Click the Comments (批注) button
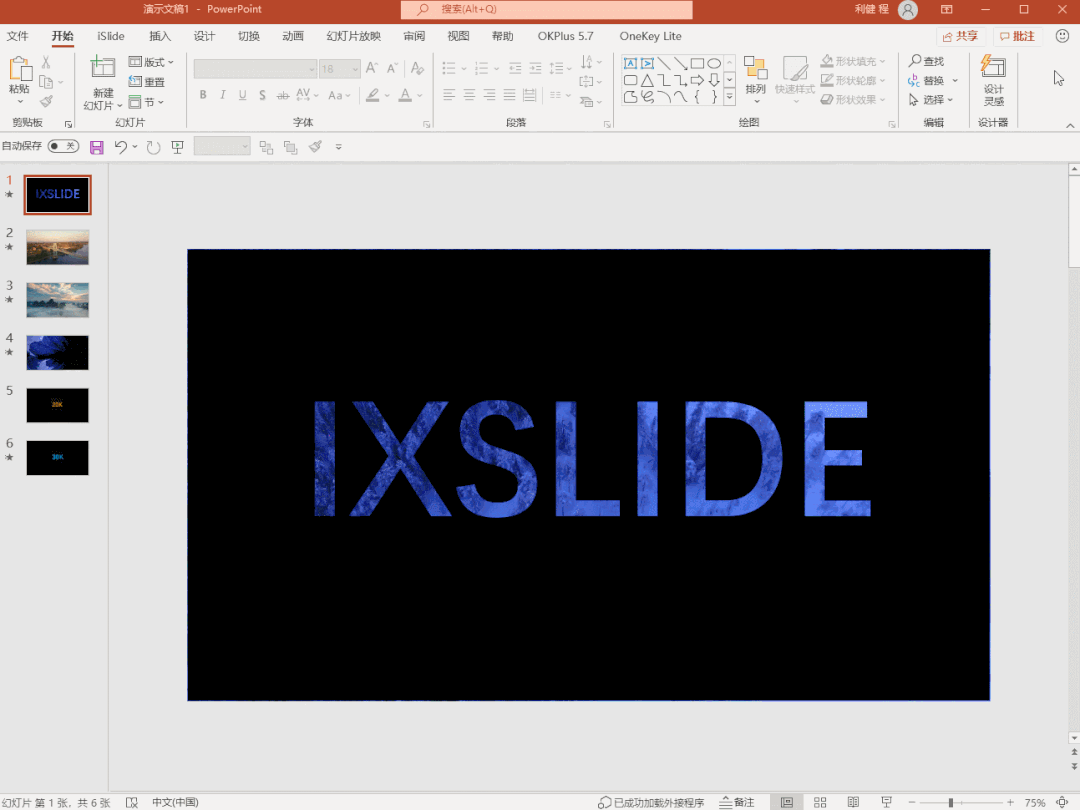Viewport: 1080px width, 810px height. (1017, 36)
